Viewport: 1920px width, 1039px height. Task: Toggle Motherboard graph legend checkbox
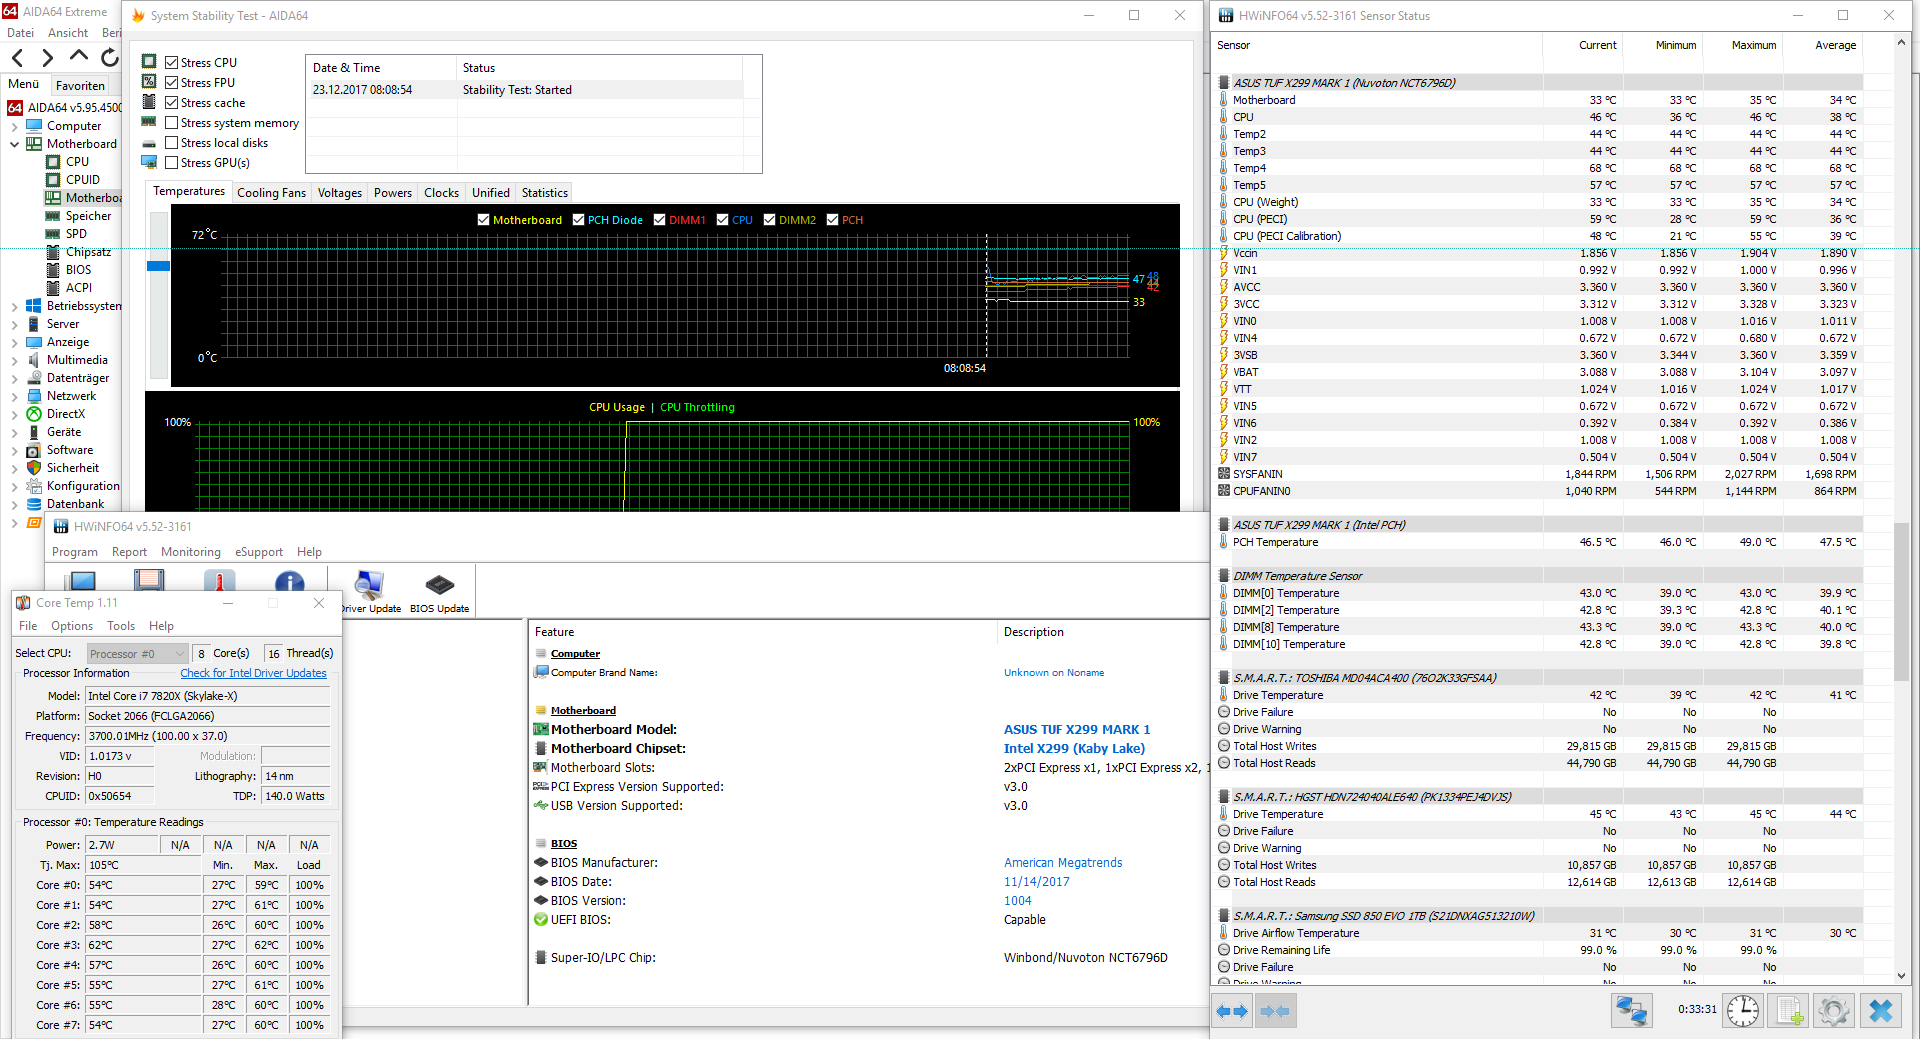pyautogui.click(x=484, y=220)
